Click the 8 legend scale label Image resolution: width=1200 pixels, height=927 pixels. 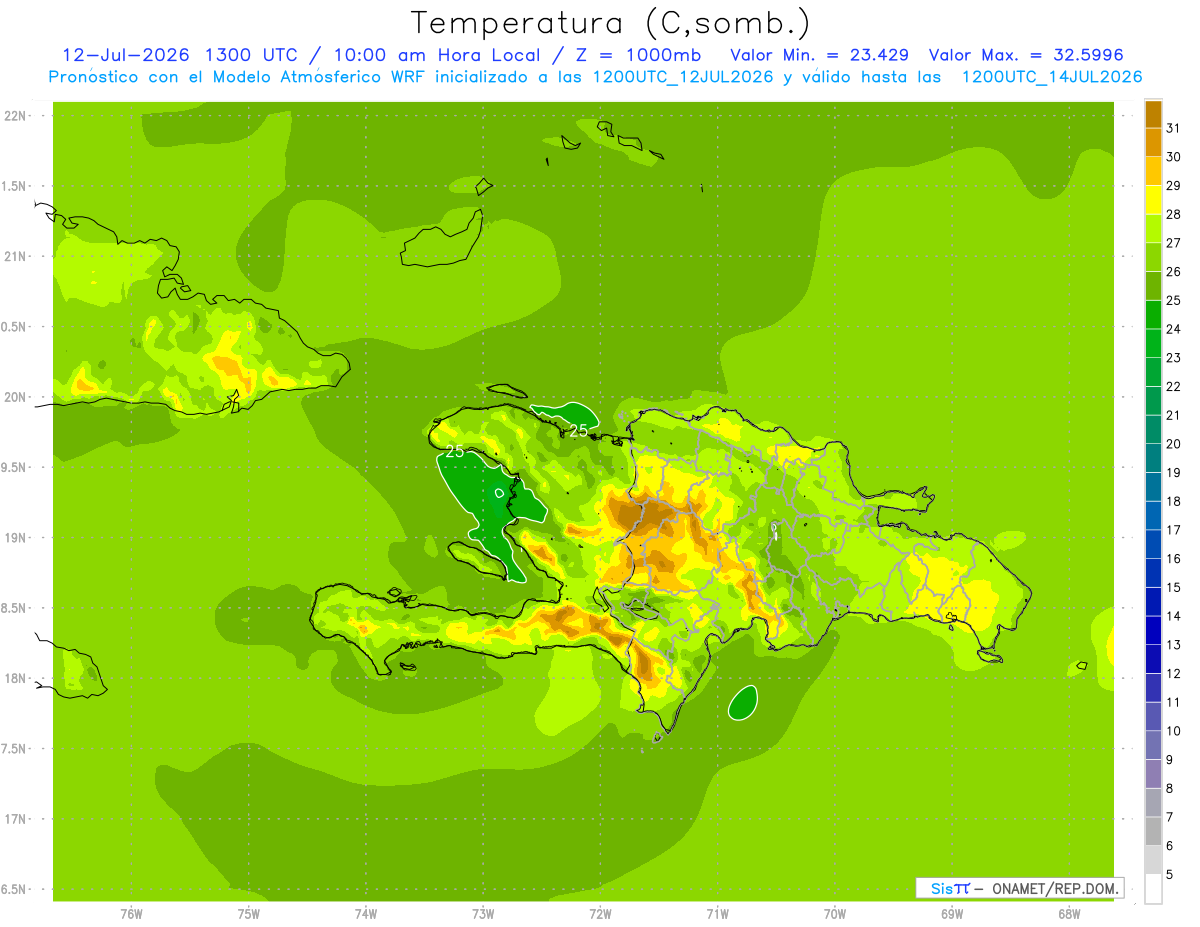1170,788
